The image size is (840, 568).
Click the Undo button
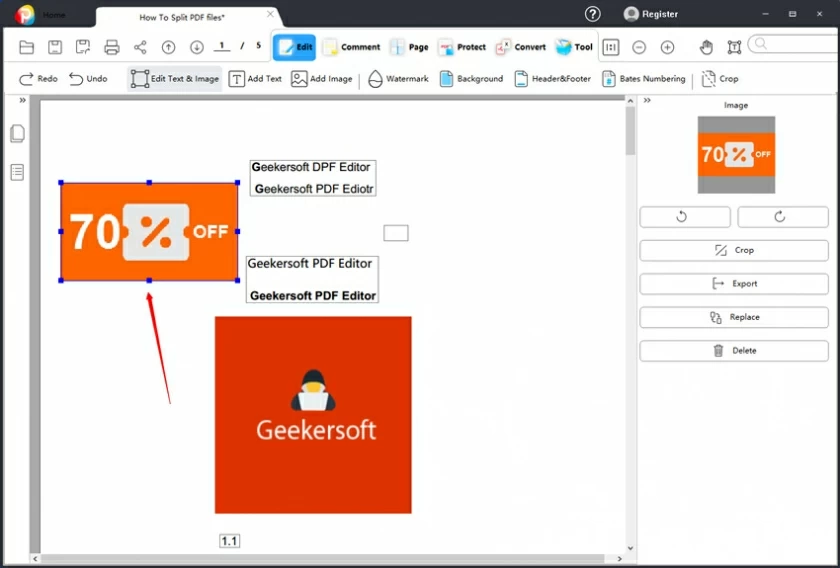88,79
